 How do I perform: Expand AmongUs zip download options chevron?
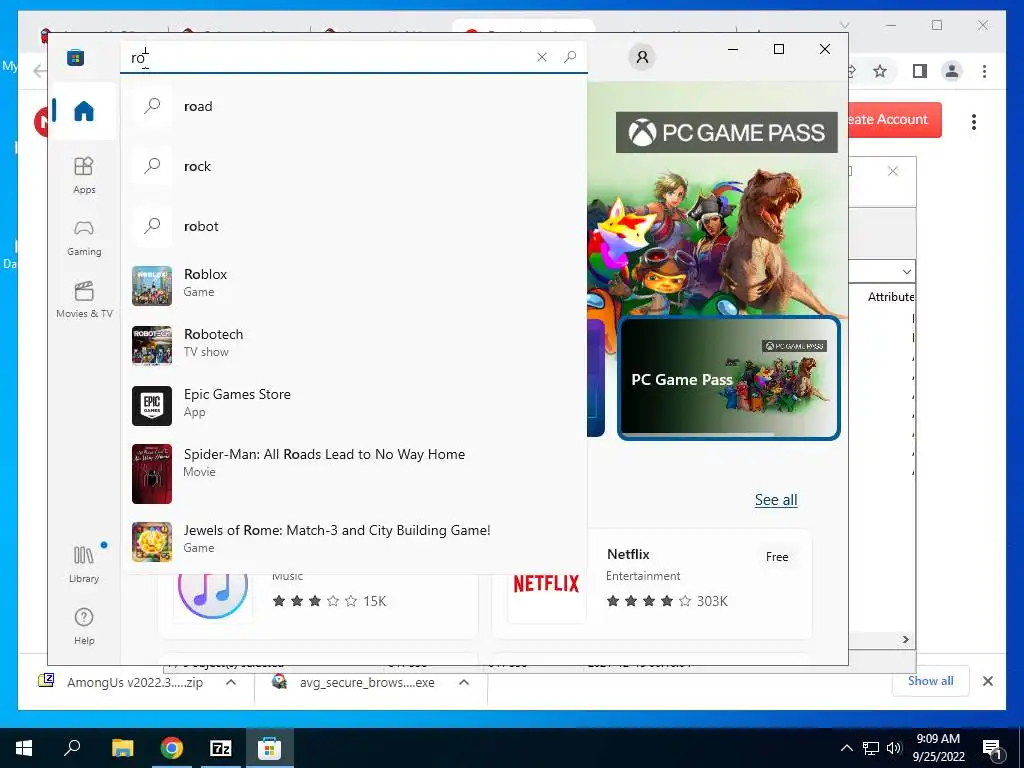[231, 682]
